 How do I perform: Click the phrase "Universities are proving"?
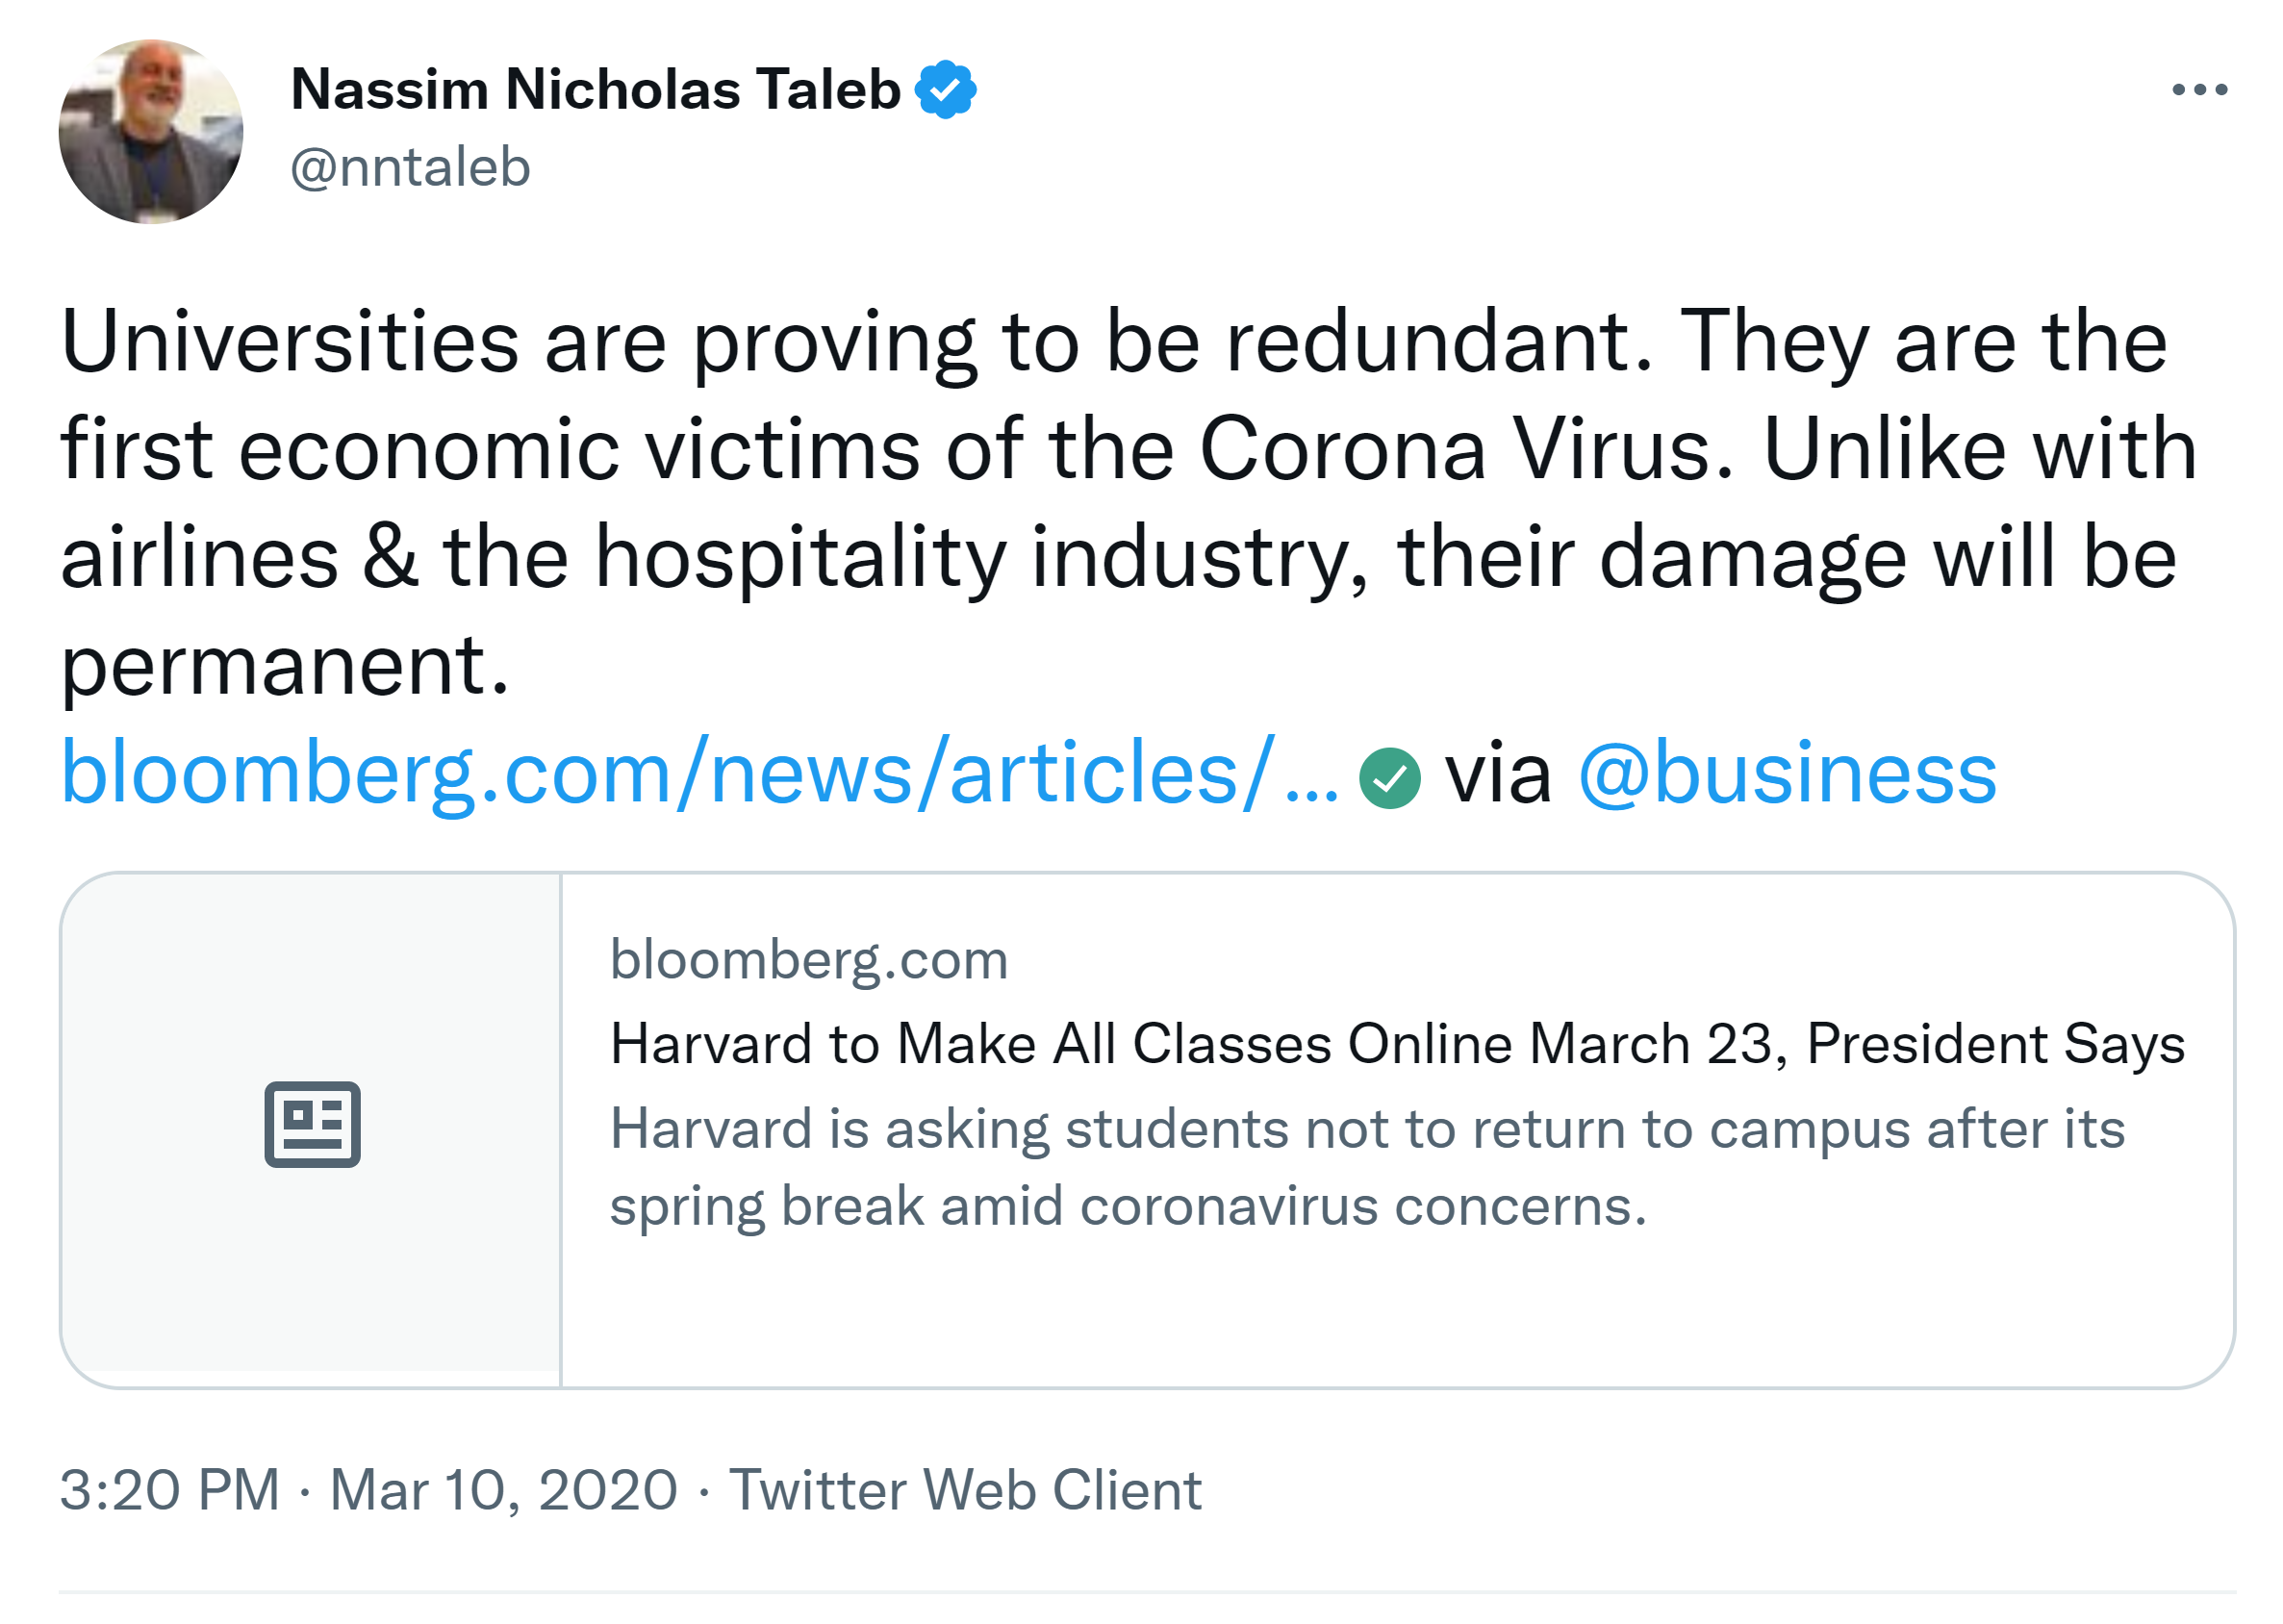tap(517, 343)
